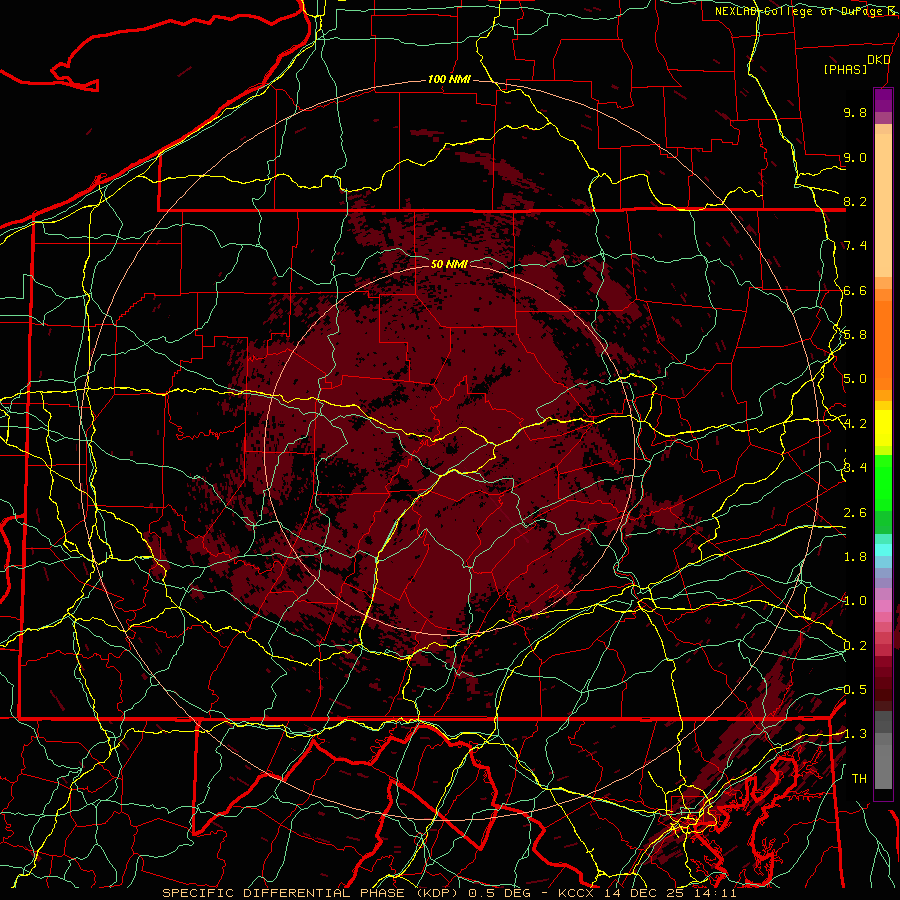Screen dimensions: 900x900
Task: Click the 14 DEC 25 14:11 timestamp
Action: pyautogui.click(x=670, y=893)
